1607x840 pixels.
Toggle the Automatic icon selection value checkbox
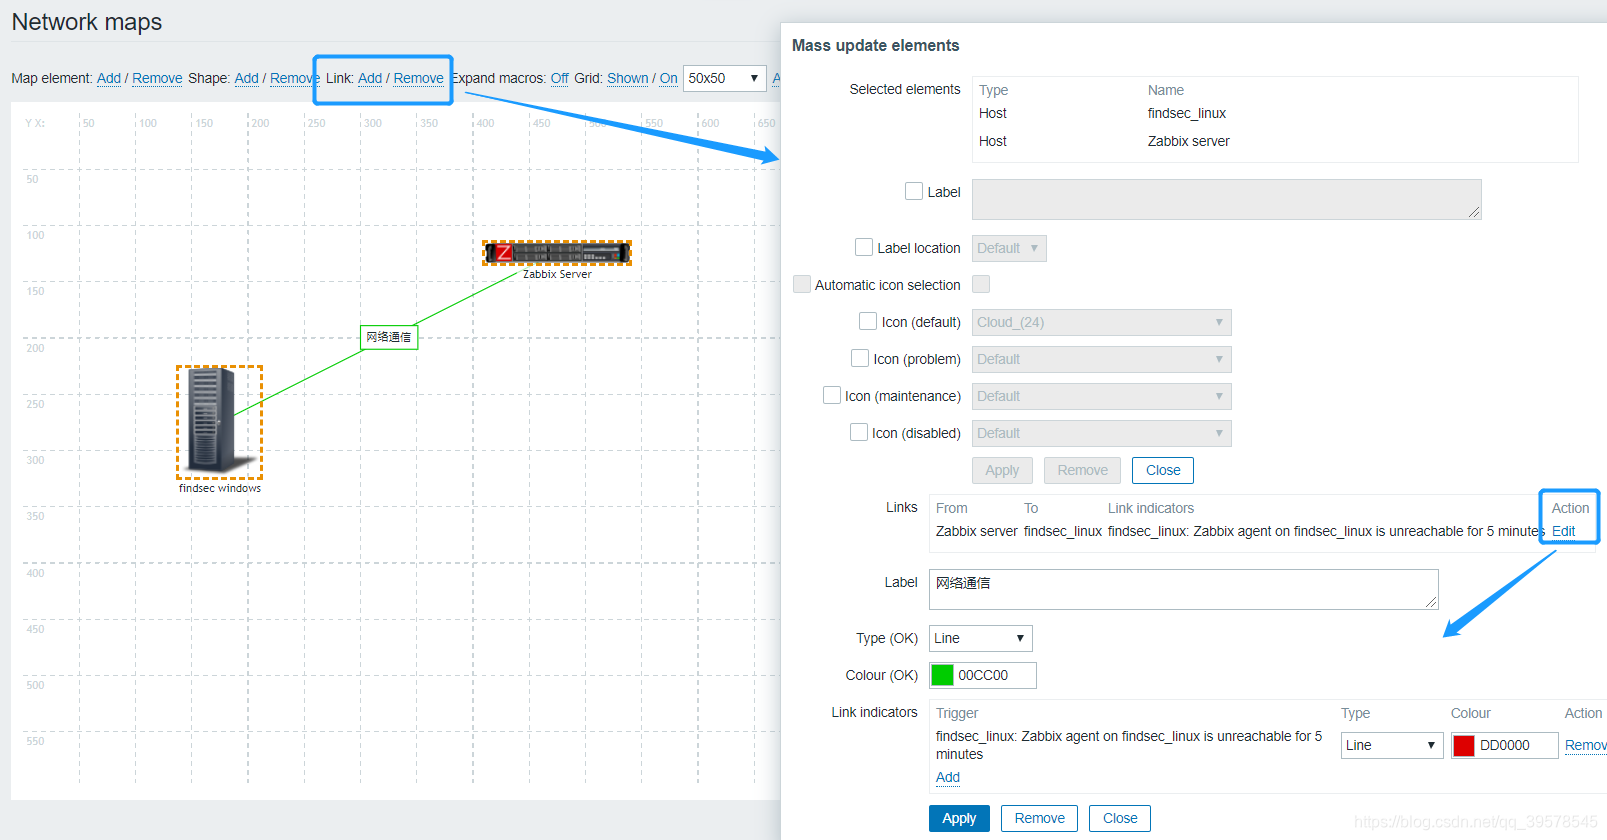(981, 284)
